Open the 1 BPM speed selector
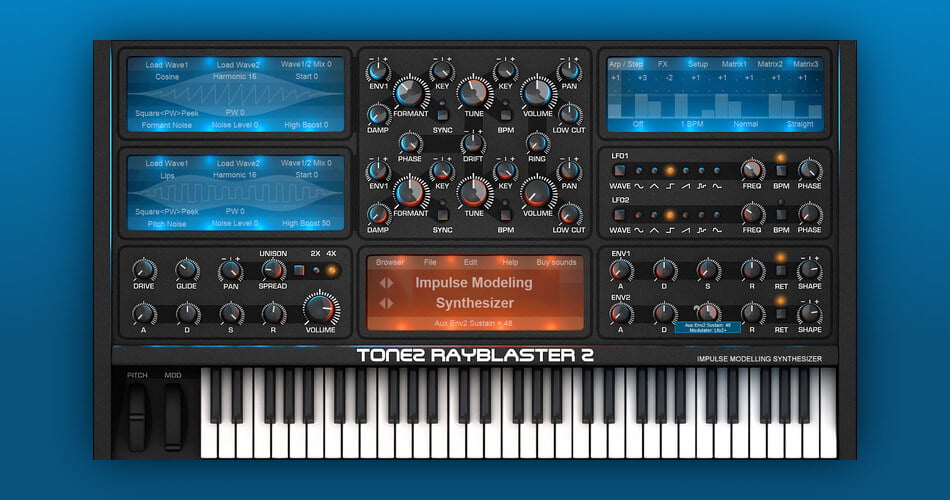The width and height of the screenshot is (950, 500). (692, 124)
